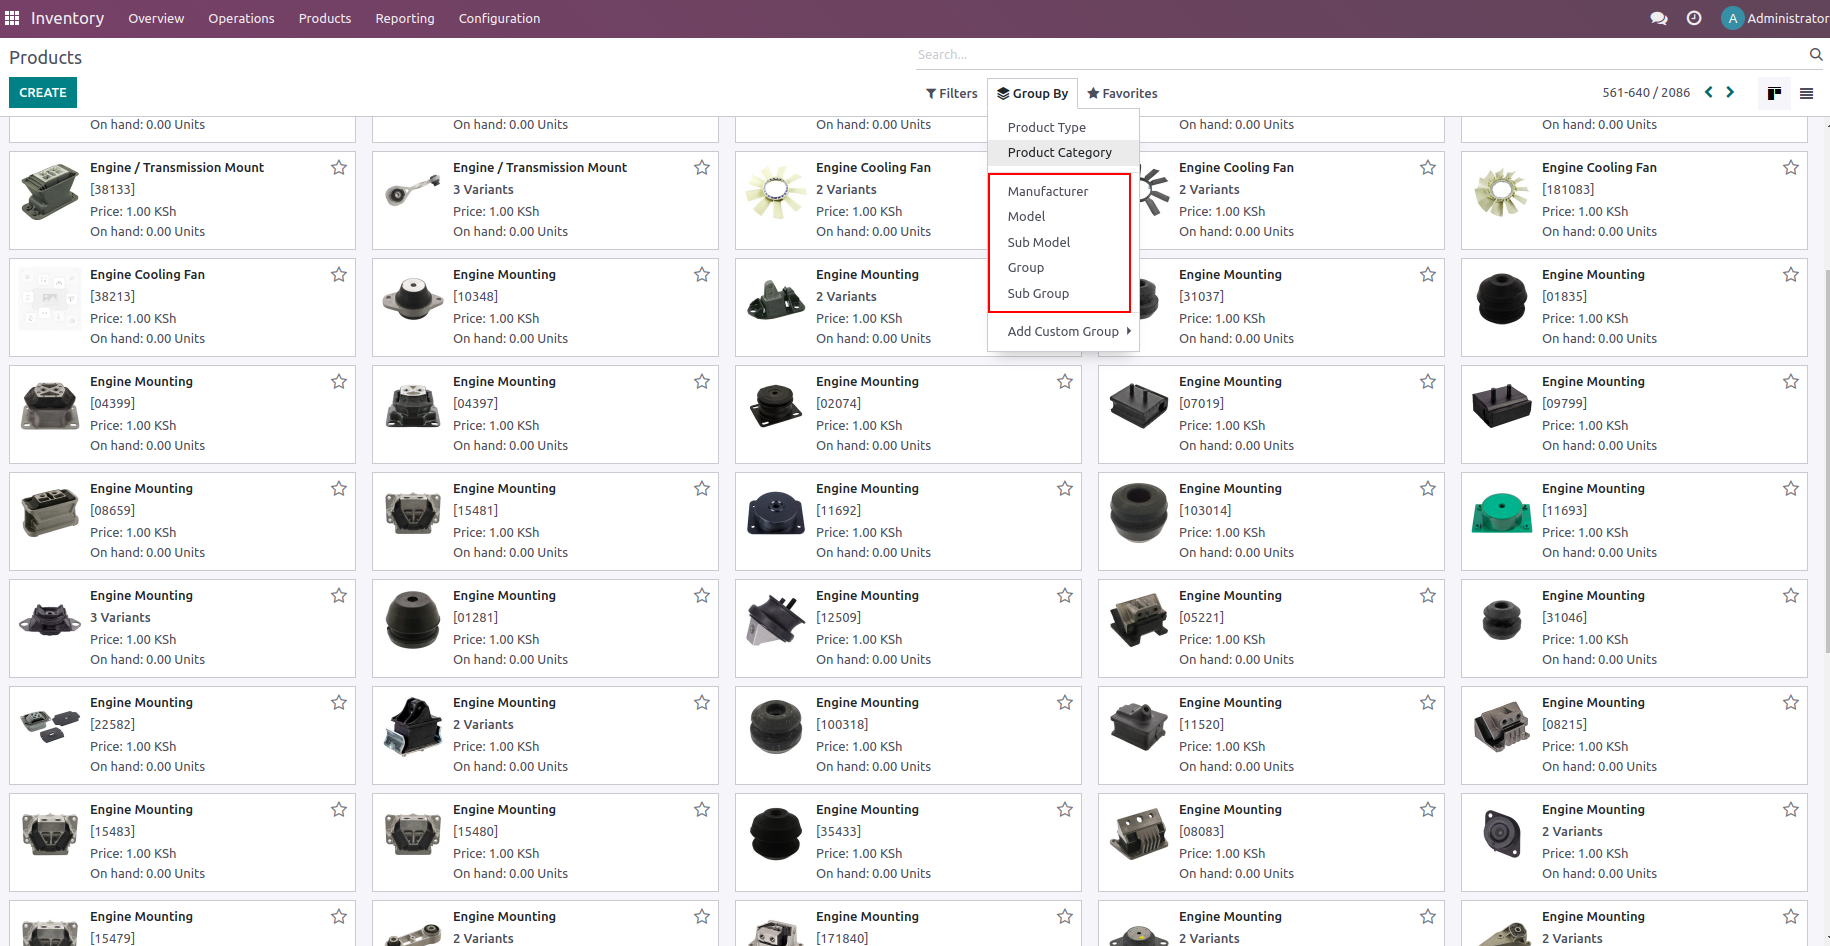Go to the next page of products
The height and width of the screenshot is (946, 1830).
pyautogui.click(x=1730, y=92)
